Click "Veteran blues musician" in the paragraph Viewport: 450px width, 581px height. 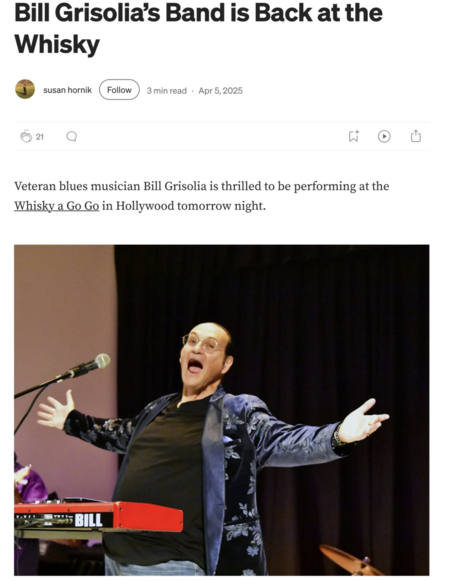pyautogui.click(x=77, y=186)
